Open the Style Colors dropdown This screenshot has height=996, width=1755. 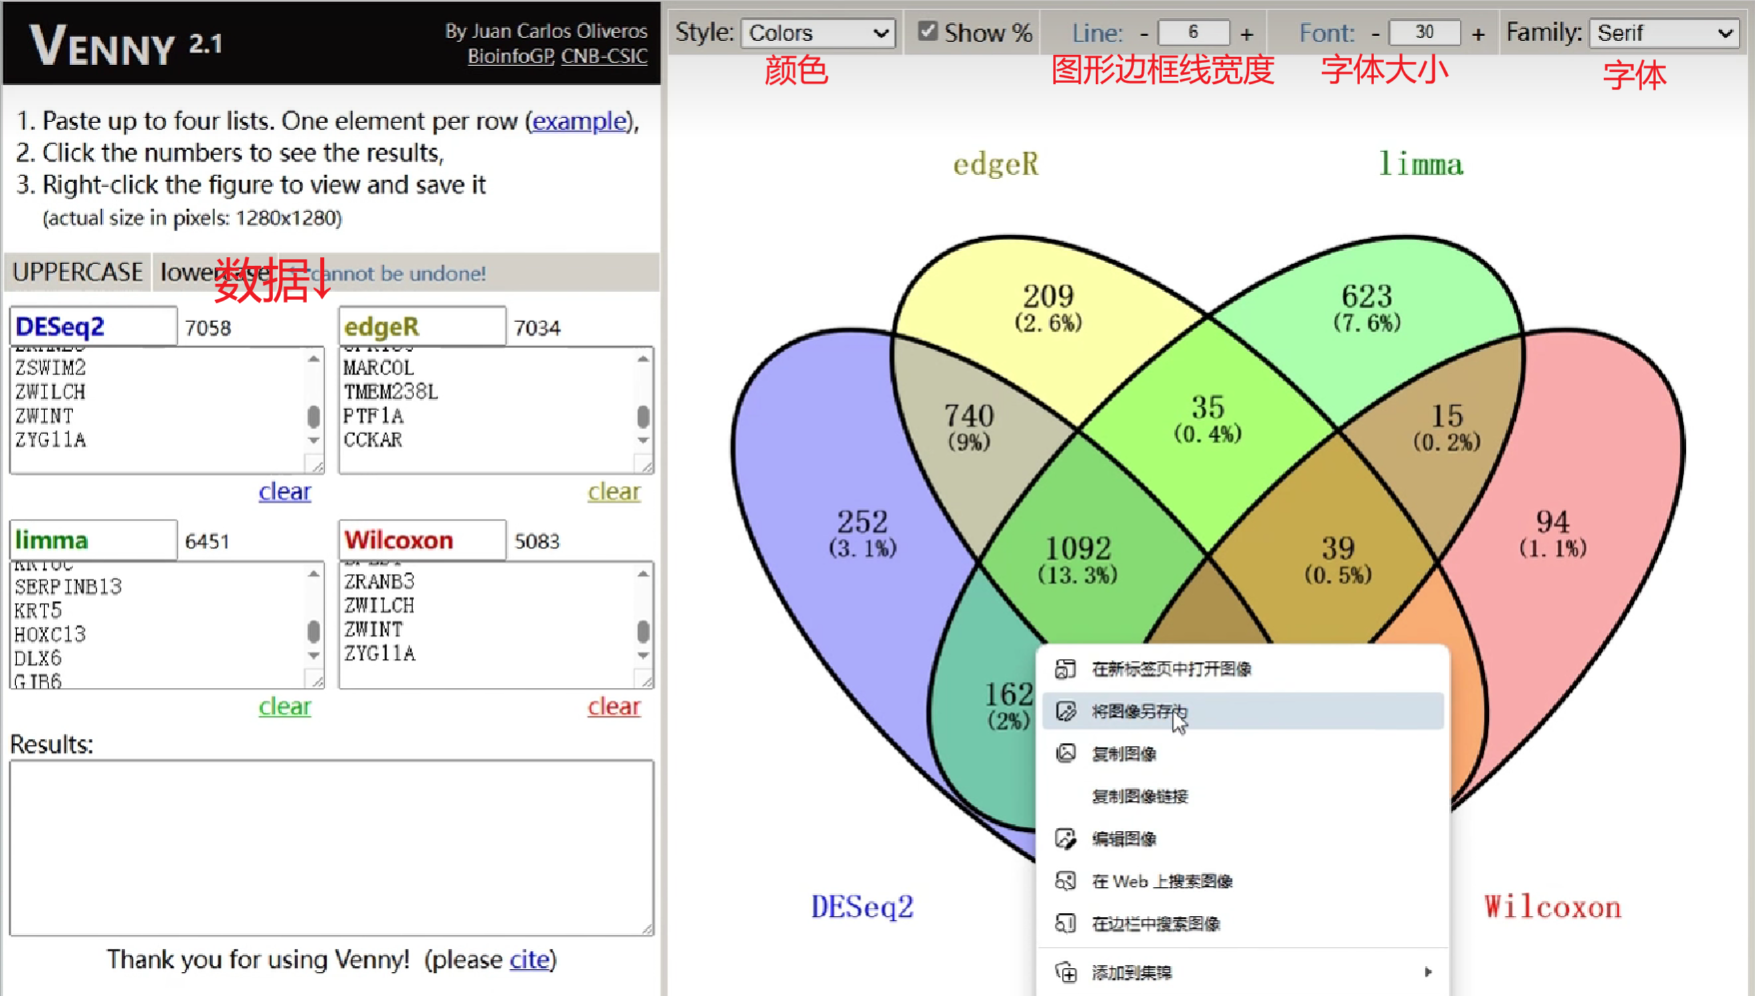tap(818, 33)
